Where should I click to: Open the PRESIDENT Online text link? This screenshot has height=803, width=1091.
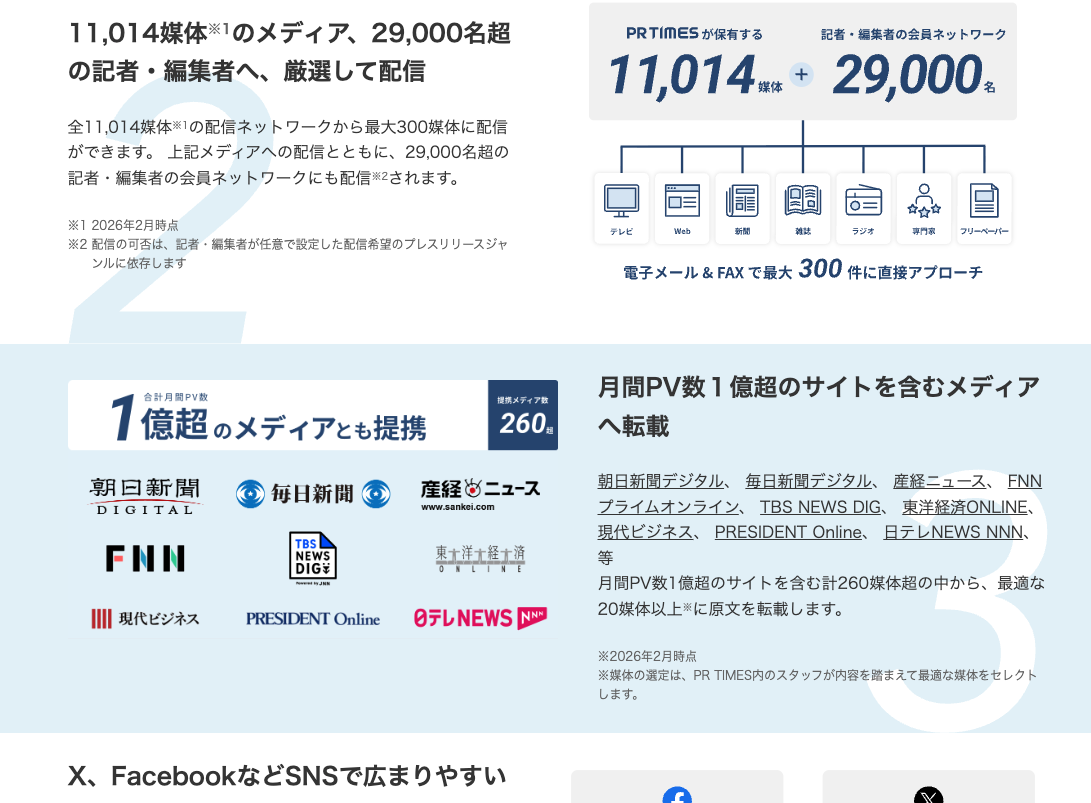(788, 532)
